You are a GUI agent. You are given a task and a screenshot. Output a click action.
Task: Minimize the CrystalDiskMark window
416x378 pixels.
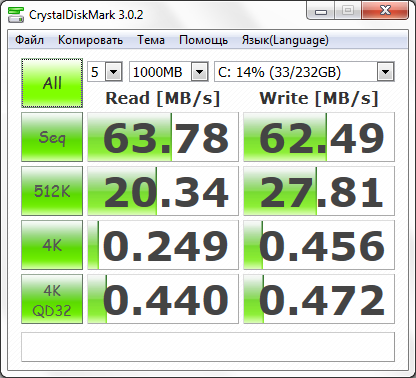(321, 11)
